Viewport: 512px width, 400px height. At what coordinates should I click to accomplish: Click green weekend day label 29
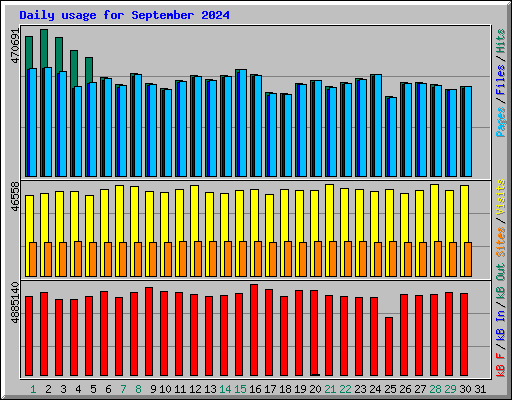pyautogui.click(x=450, y=389)
